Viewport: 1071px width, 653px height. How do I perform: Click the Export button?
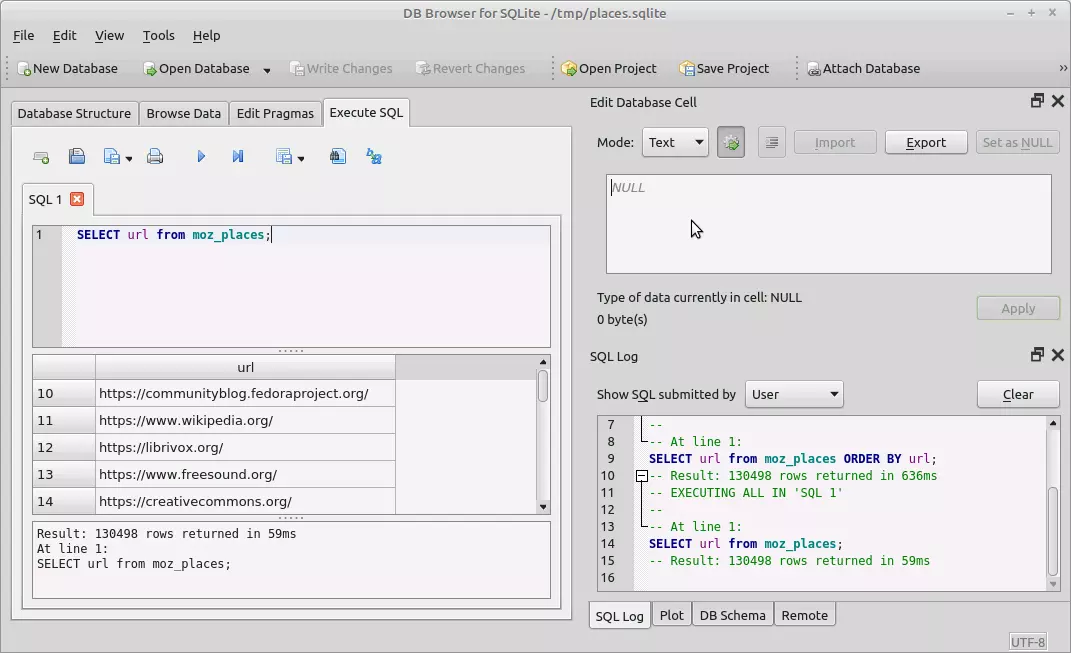[x=925, y=143]
